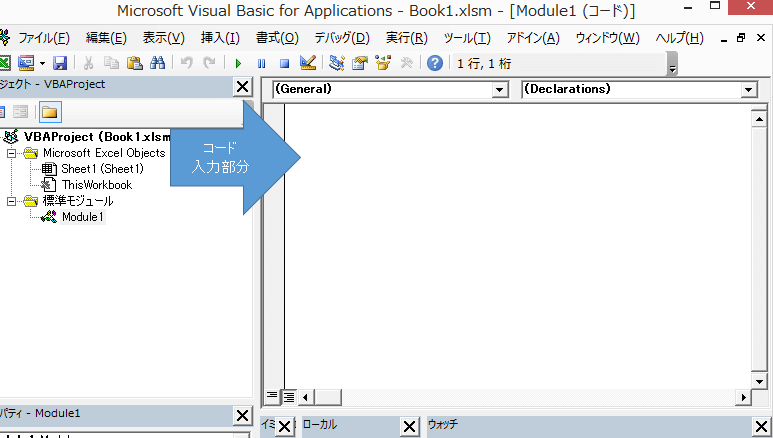Close the ウォッチ window pane
The image size is (773, 438).
tap(762, 426)
